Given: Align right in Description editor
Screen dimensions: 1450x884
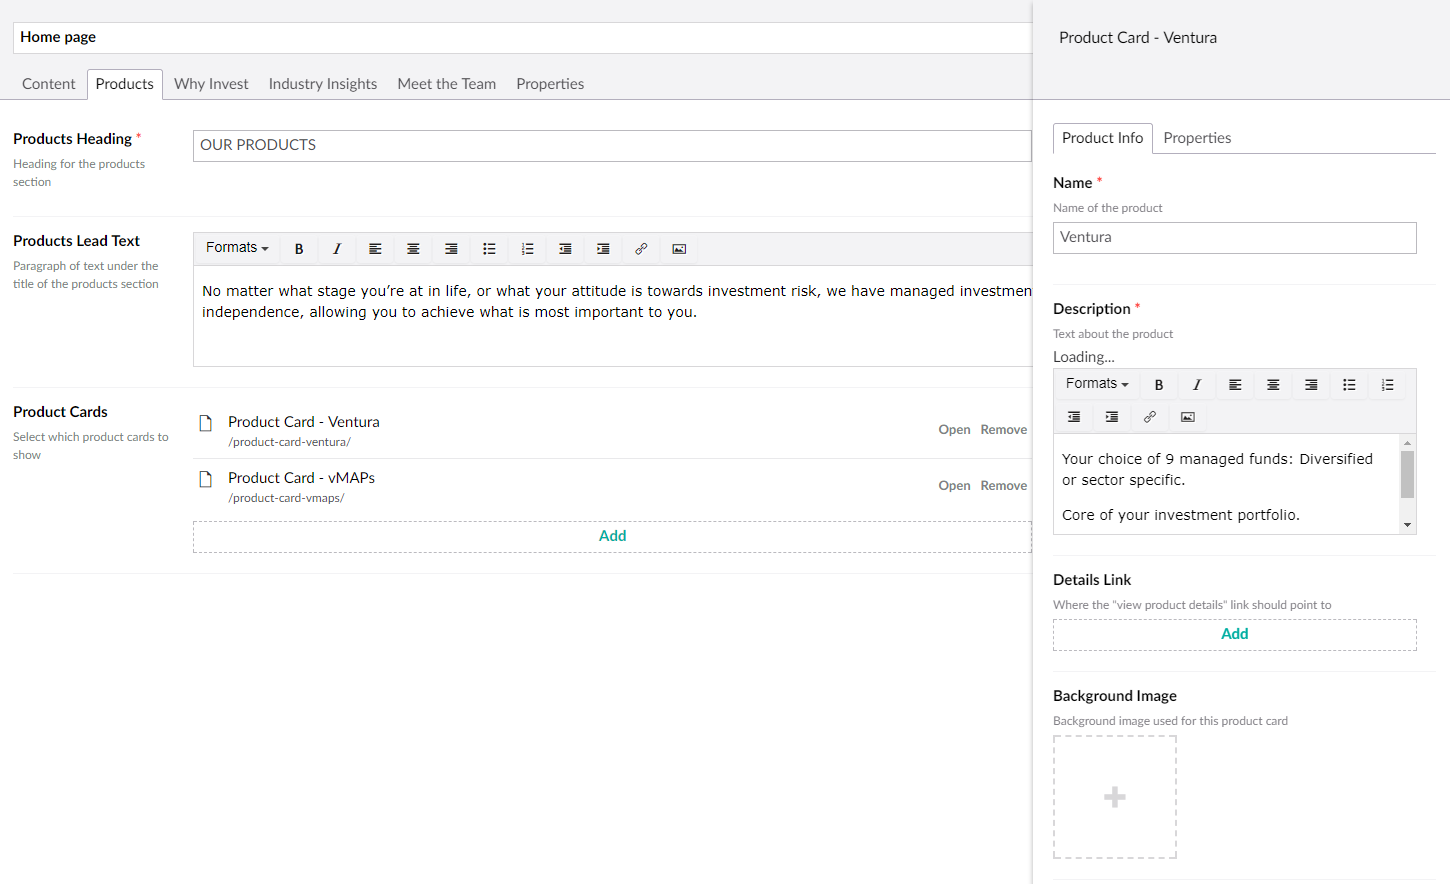Looking at the screenshot, I should click(x=1311, y=385).
